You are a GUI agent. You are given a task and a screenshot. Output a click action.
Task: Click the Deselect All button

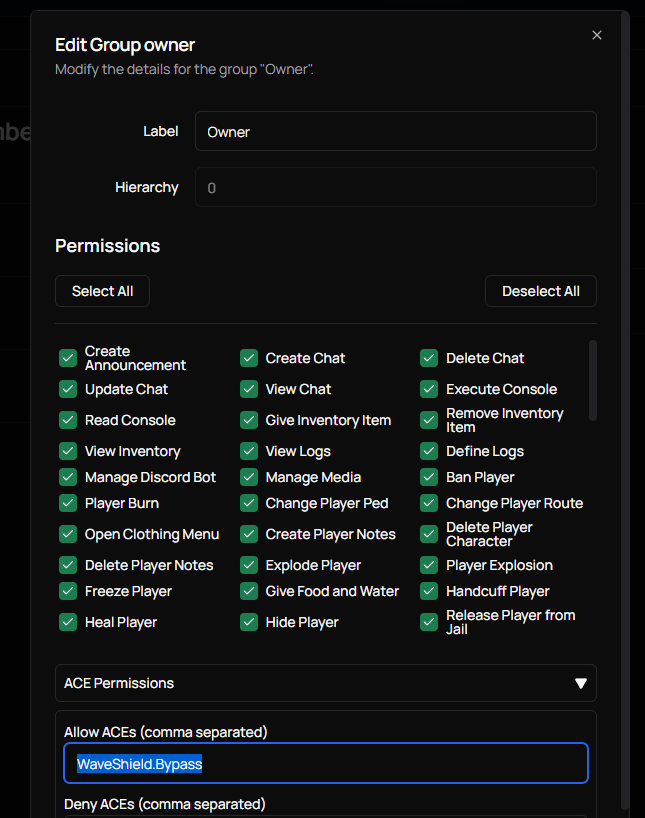(x=541, y=291)
